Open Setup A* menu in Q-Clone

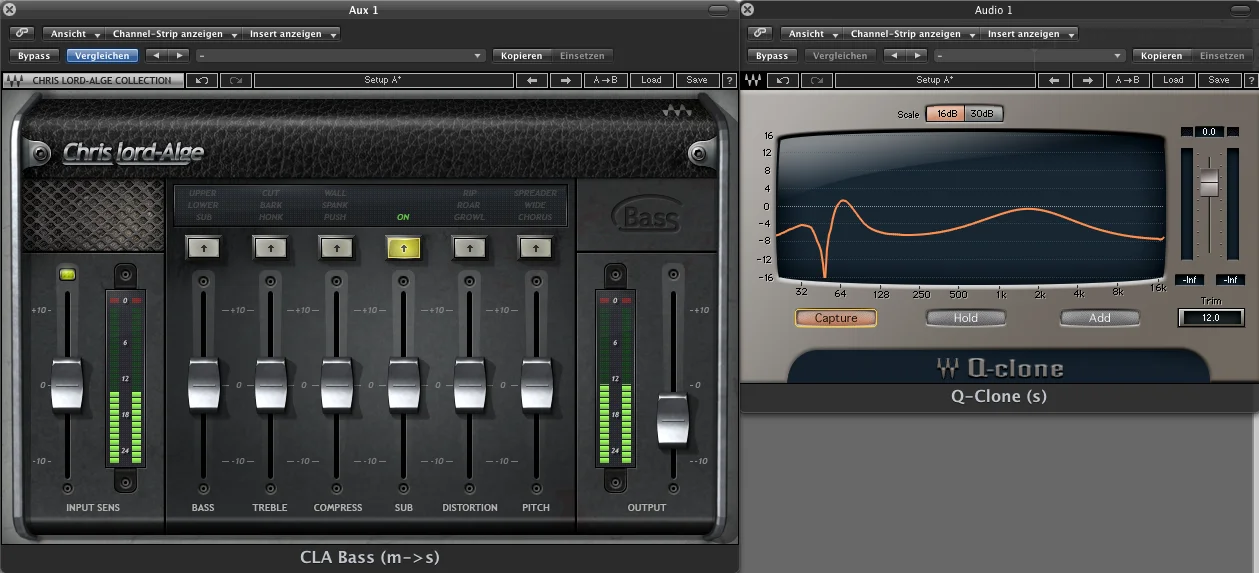click(x=935, y=80)
